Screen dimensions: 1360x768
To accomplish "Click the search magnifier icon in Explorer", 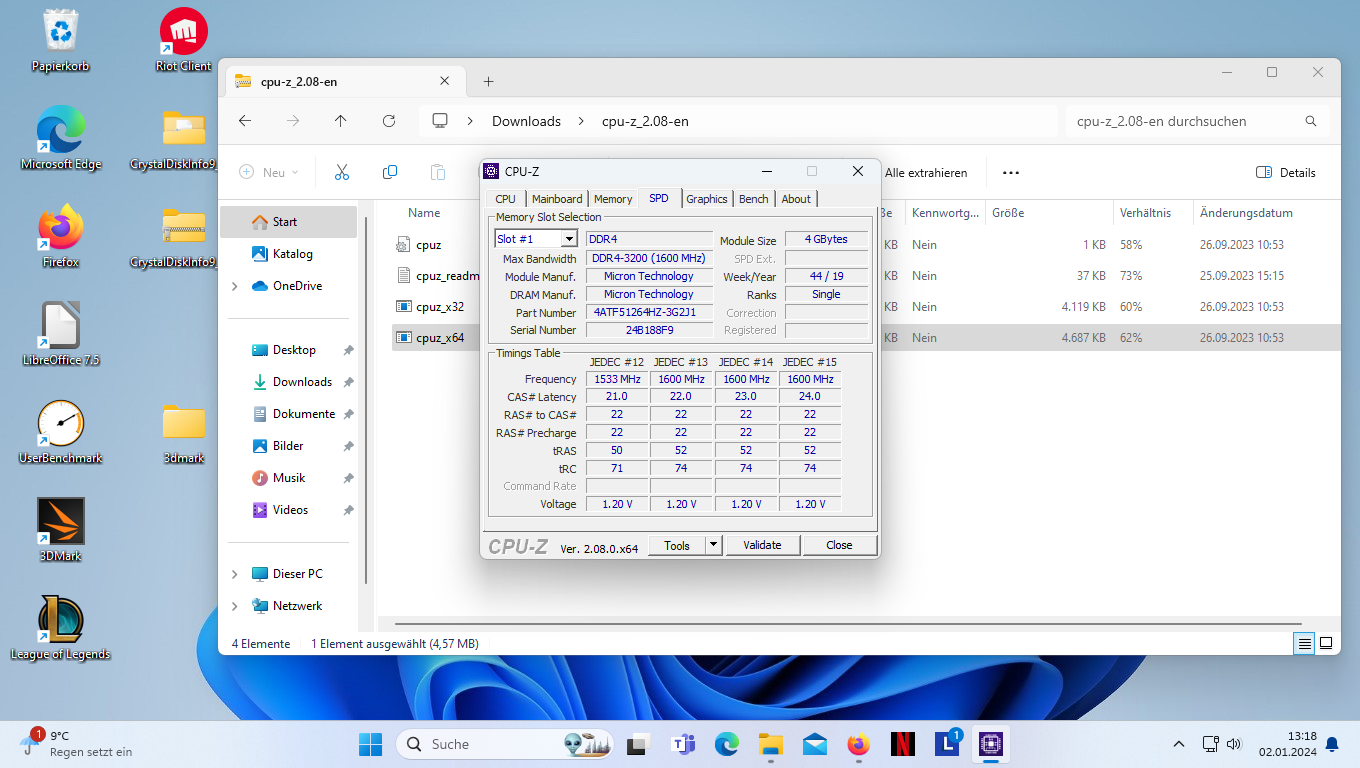I will point(1311,121).
